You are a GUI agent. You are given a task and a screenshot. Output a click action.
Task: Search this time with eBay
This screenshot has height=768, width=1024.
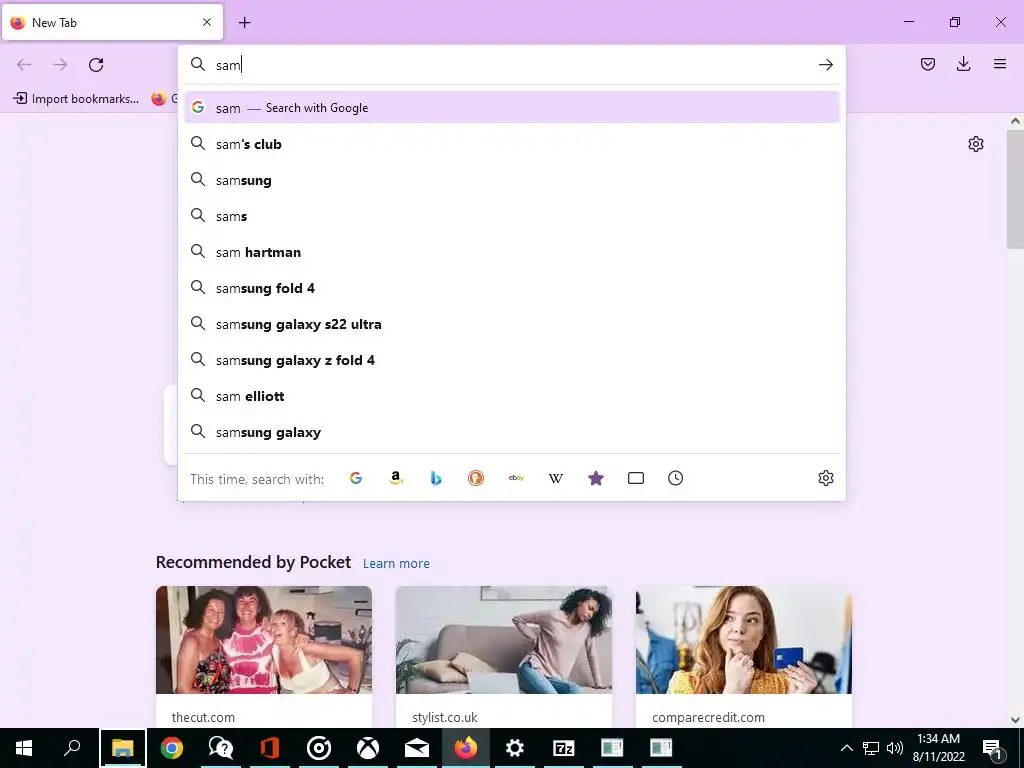pyautogui.click(x=516, y=478)
